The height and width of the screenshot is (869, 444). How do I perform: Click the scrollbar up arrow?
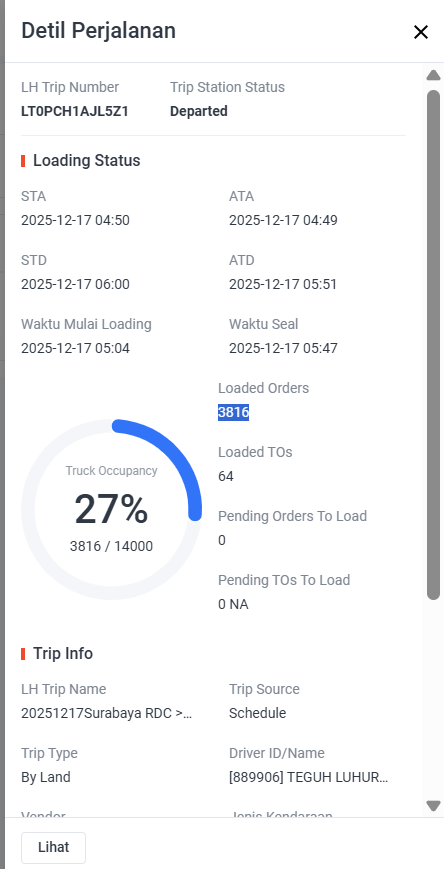433,75
